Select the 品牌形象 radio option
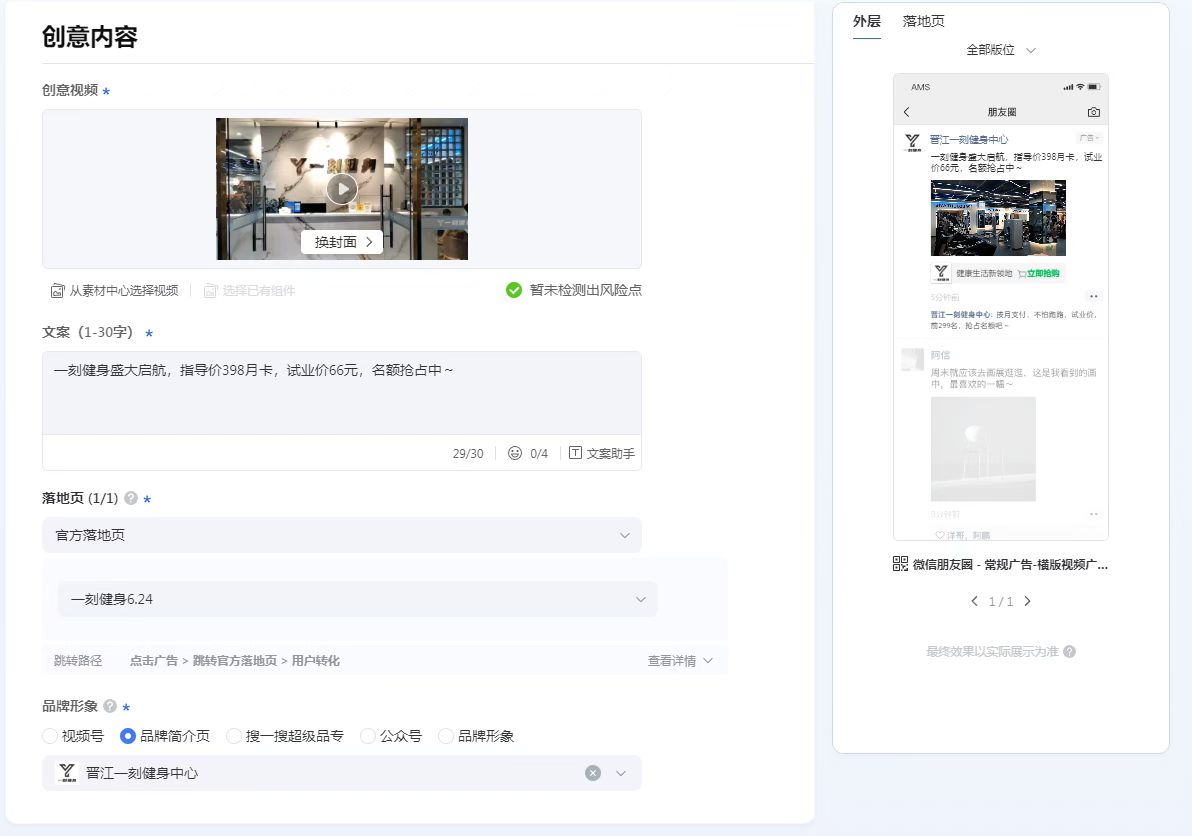 pos(446,736)
